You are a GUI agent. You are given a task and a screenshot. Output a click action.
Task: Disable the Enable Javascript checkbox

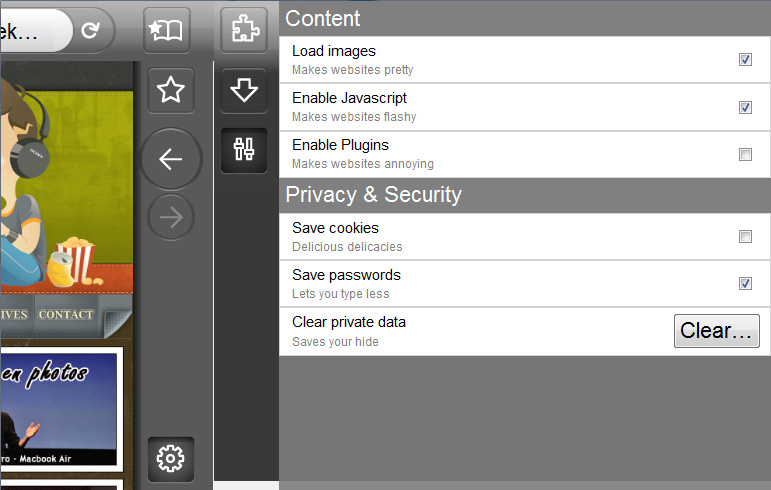click(745, 107)
